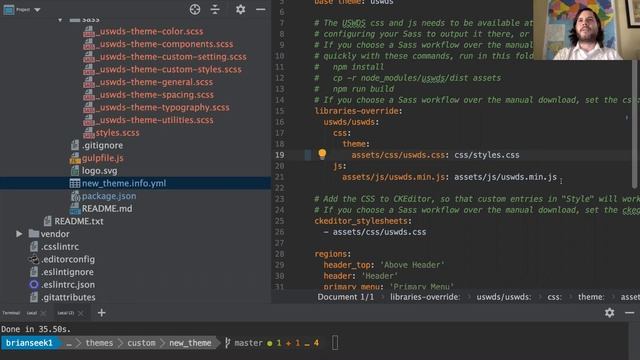This screenshot has width=640, height=360.
Task: Click the SASS file icon for styles.scss
Action: coord(89,133)
